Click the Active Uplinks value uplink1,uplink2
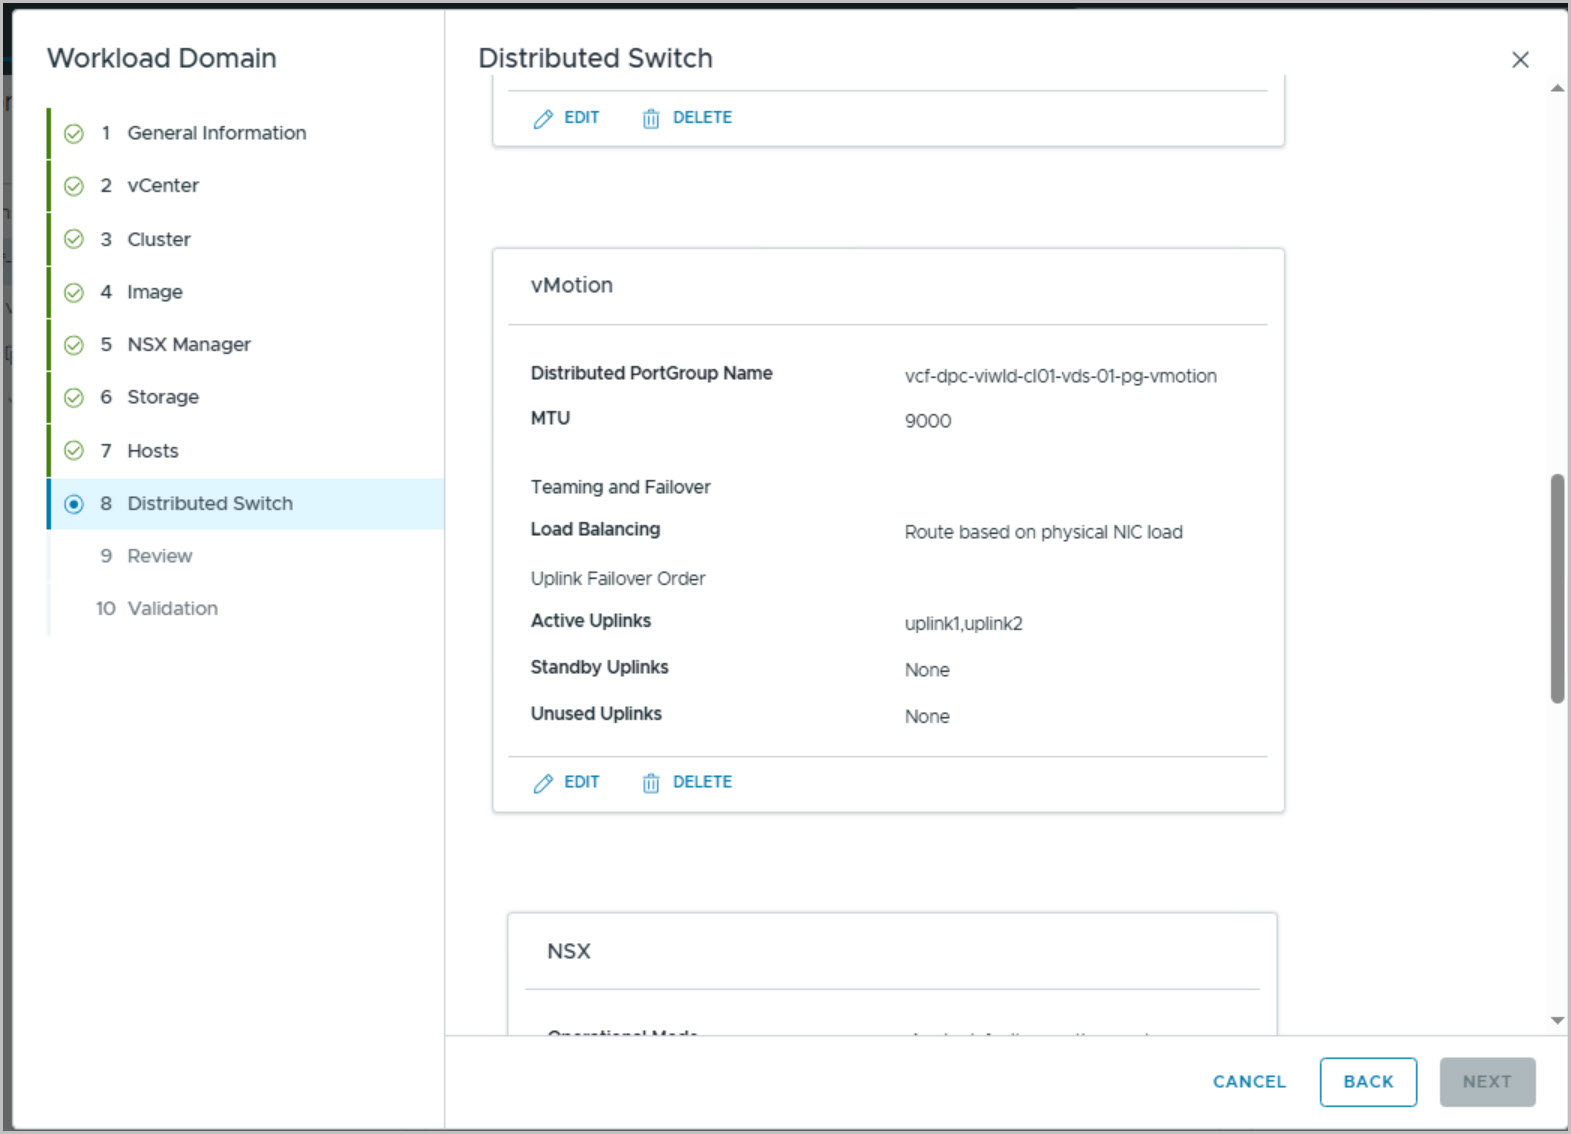 (x=964, y=624)
